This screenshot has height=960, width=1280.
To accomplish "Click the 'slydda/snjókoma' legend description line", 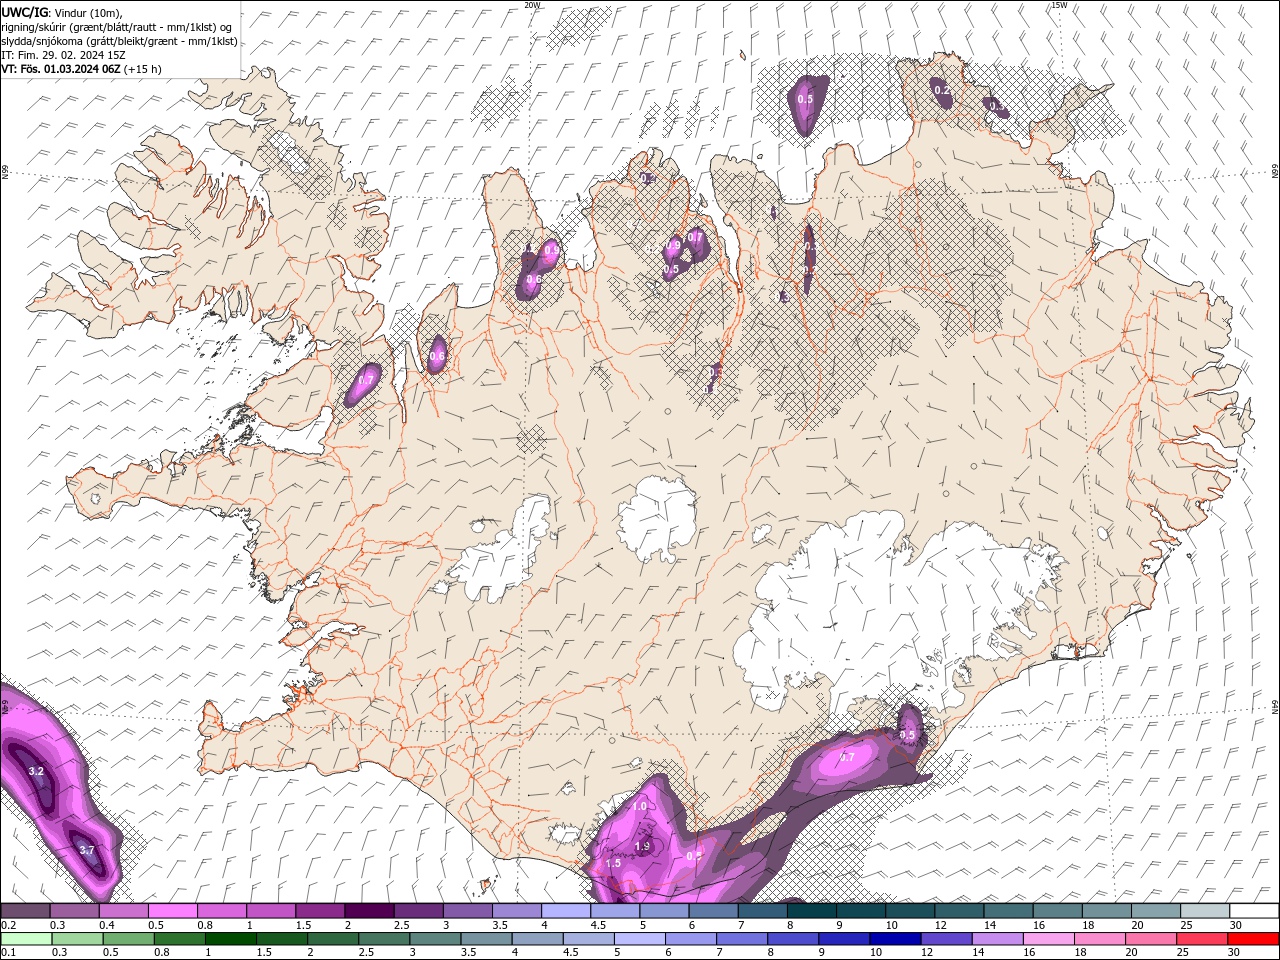I will [x=119, y=41].
